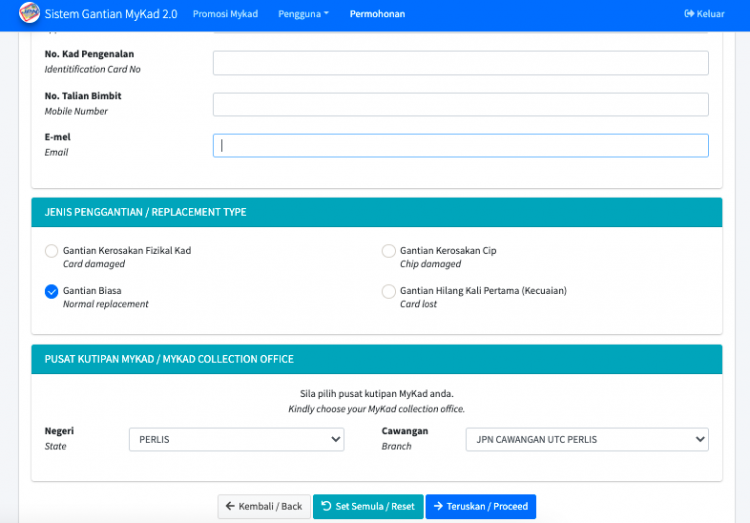Select Gantian Kerosakan Cip radio button
This screenshot has height=523, width=750.
pos(388,251)
